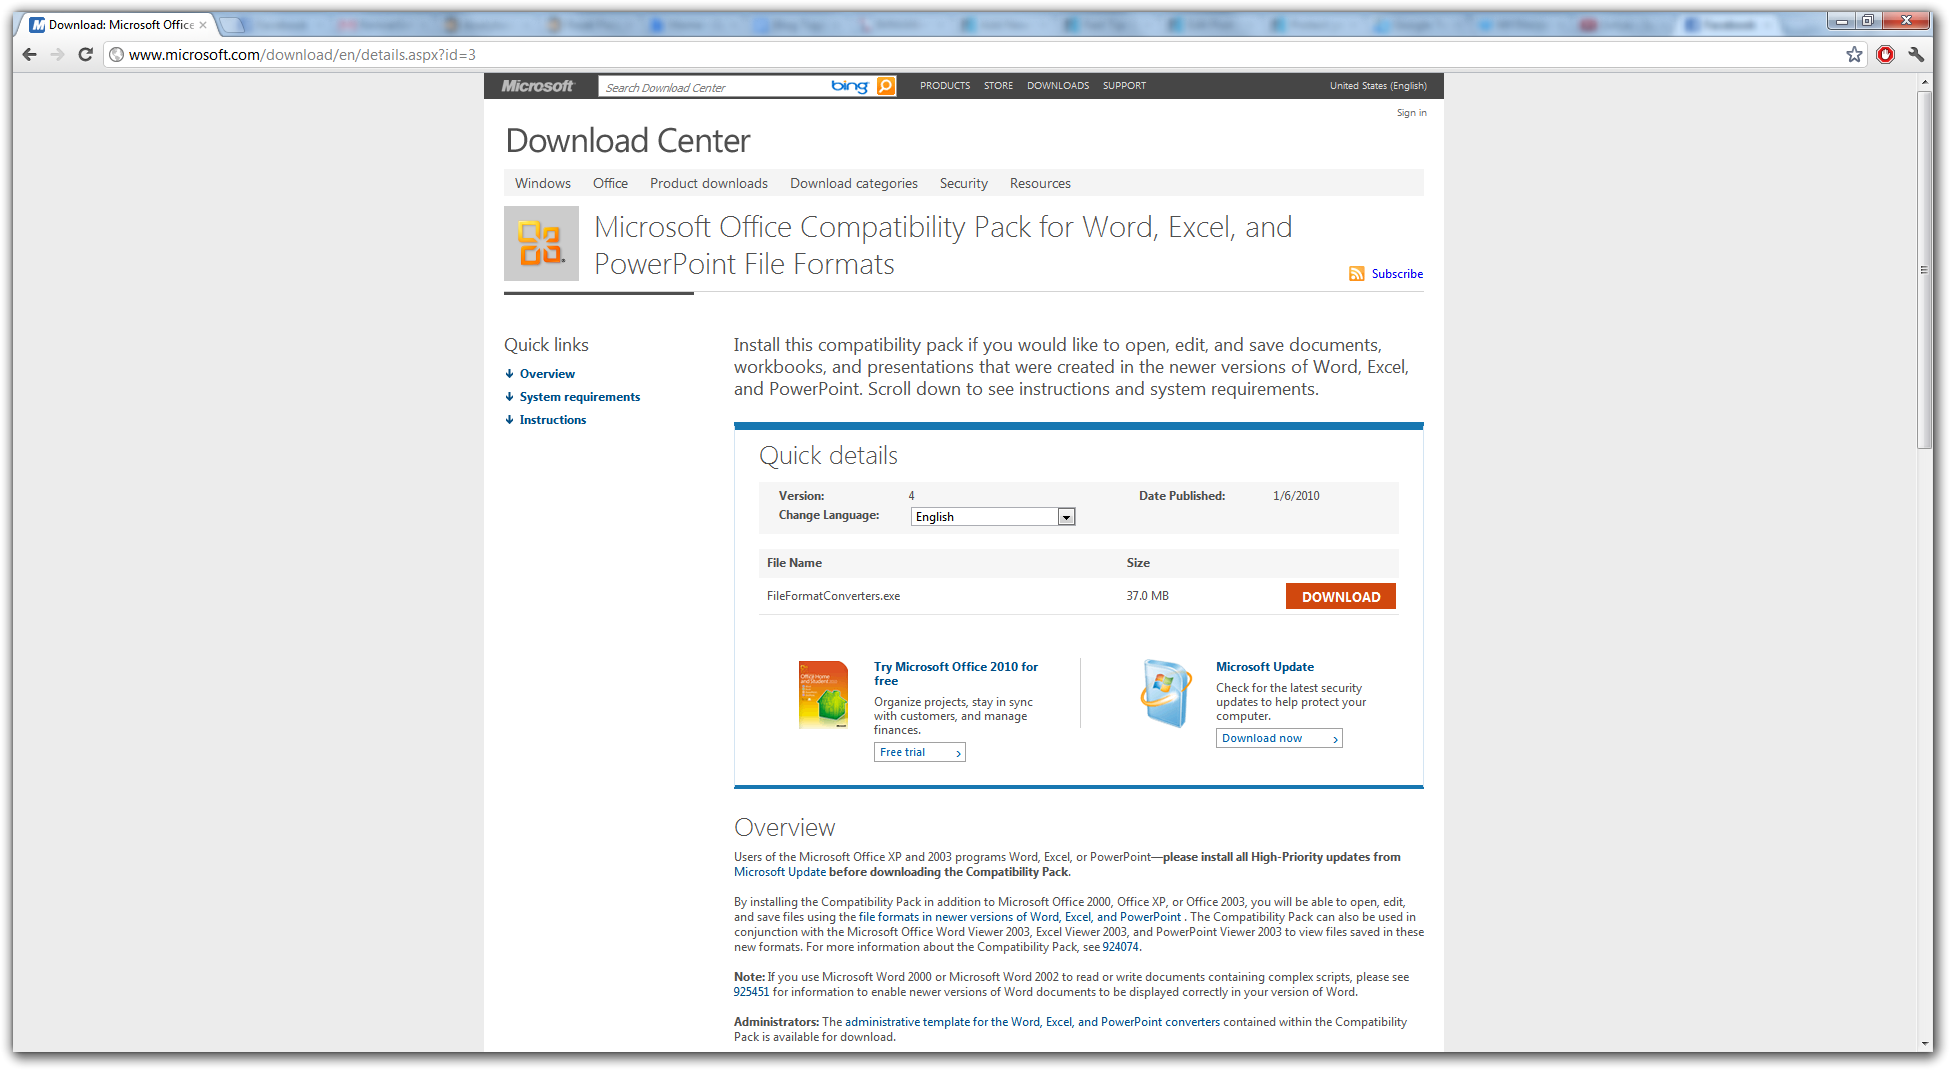This screenshot has width=1950, height=1071.
Task: Click the 1/6/2010 published date
Action: tap(1296, 496)
